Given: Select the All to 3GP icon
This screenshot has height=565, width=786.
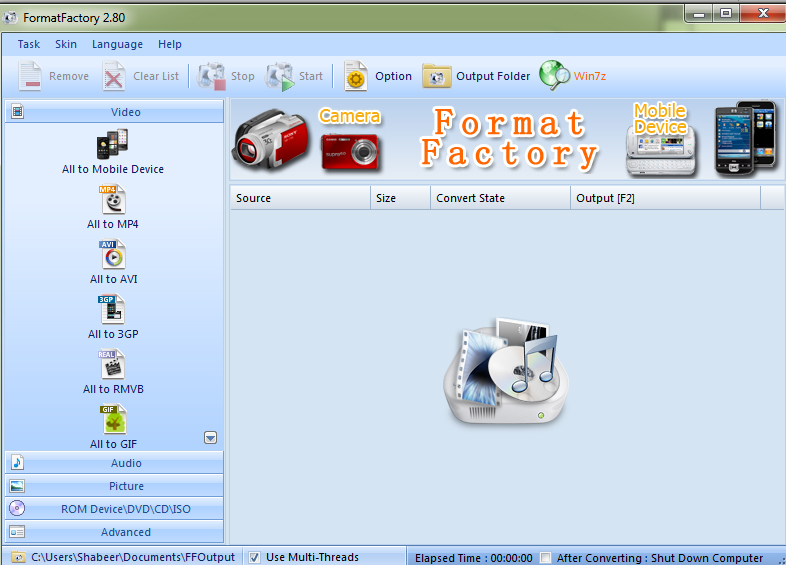Looking at the screenshot, I should point(112,309).
